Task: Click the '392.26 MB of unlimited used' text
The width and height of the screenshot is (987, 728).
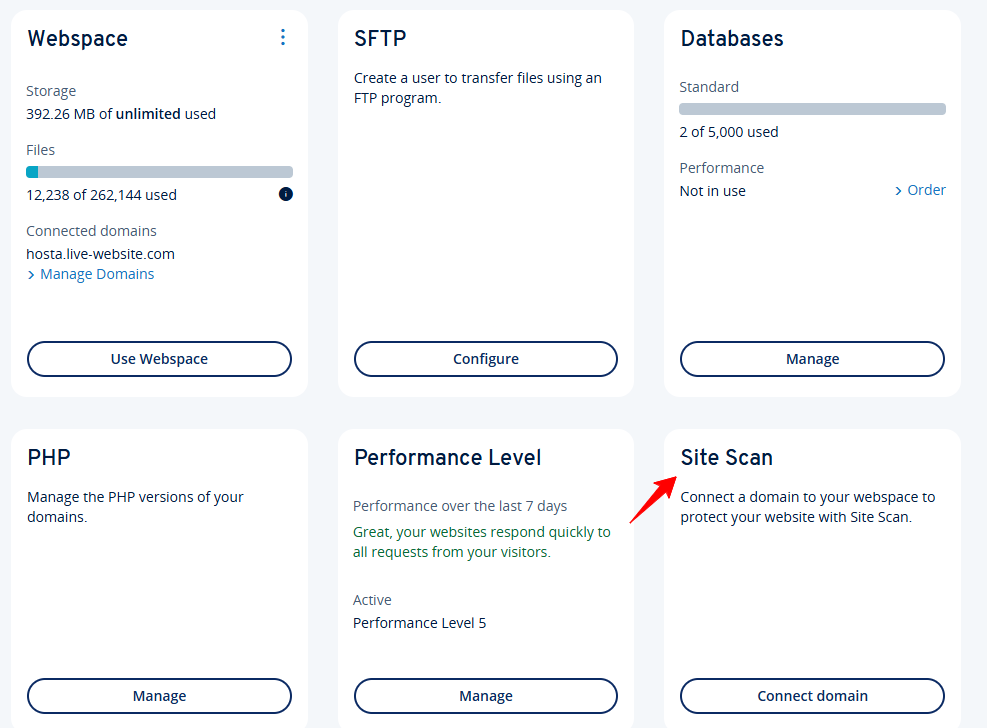Action: (121, 114)
